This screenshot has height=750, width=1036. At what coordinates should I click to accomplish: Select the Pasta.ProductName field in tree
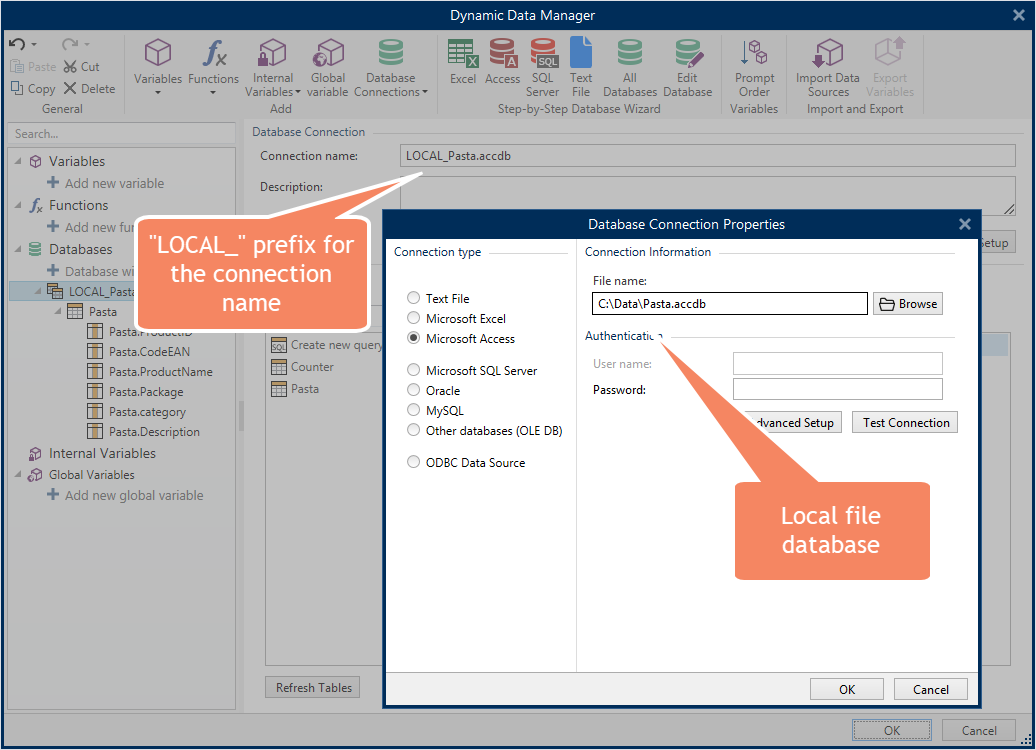(x=161, y=372)
